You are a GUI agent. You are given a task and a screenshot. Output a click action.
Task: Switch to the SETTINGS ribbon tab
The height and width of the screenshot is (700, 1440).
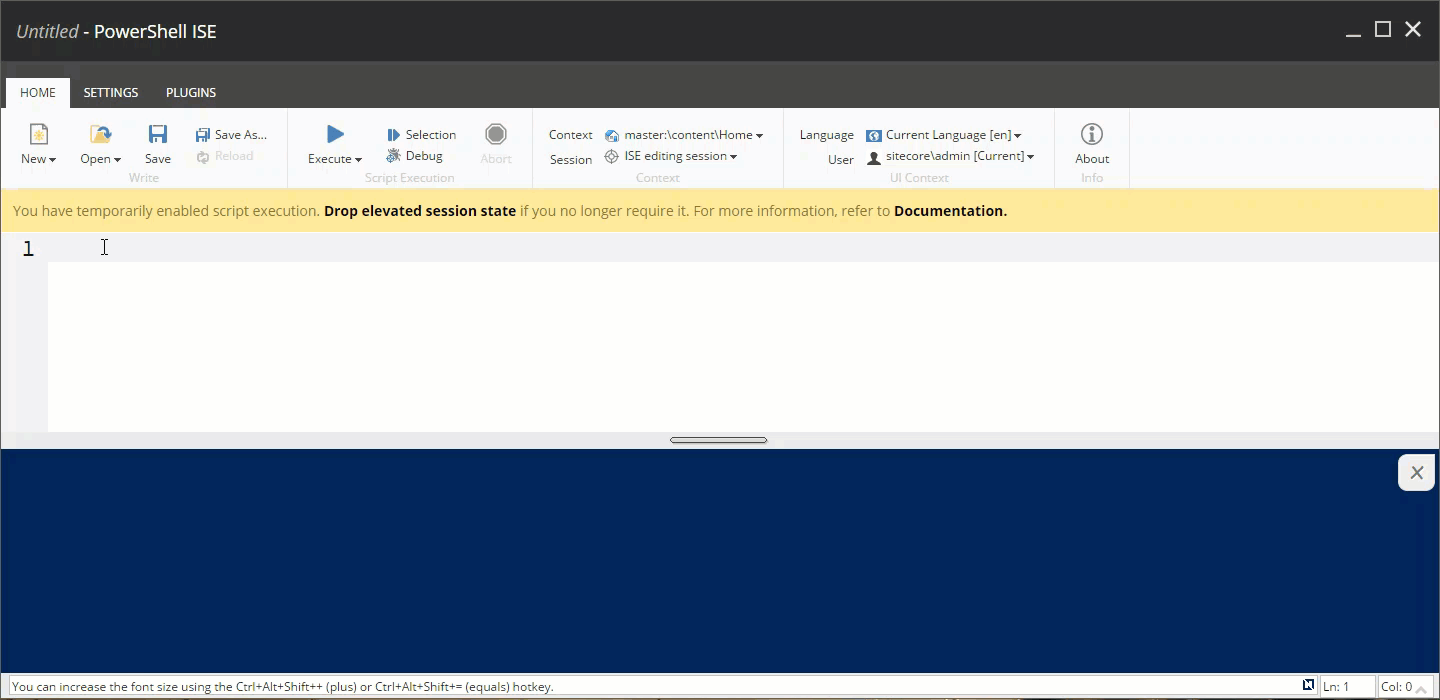[x=111, y=92]
